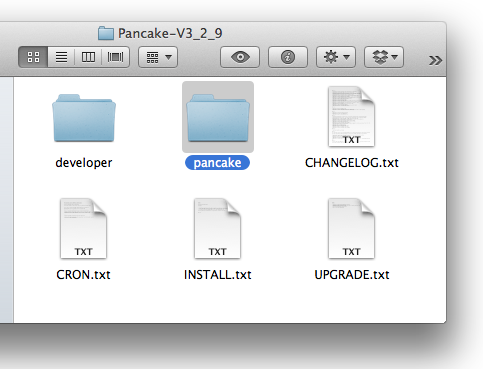This screenshot has height=369, width=483.
Task: Click the Get Info button
Action: pyautogui.click(x=288, y=57)
